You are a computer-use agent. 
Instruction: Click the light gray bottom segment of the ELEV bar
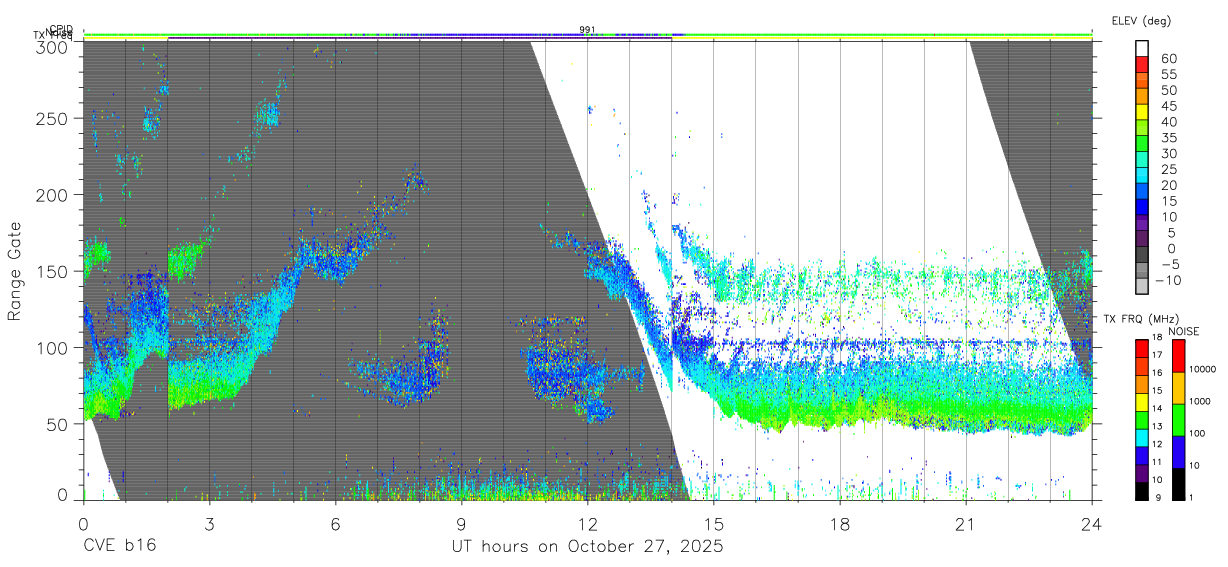[1143, 286]
